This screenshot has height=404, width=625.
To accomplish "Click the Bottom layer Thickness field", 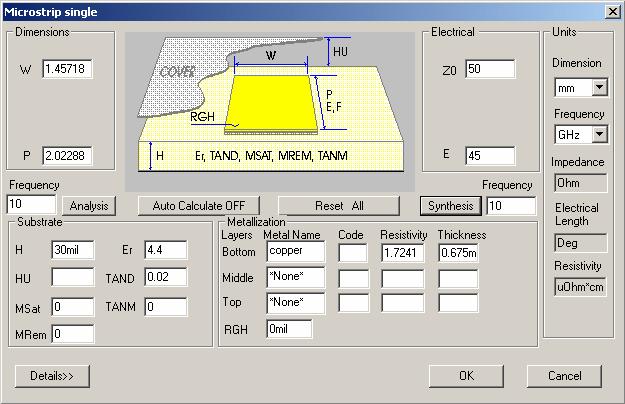I will tap(458, 253).
